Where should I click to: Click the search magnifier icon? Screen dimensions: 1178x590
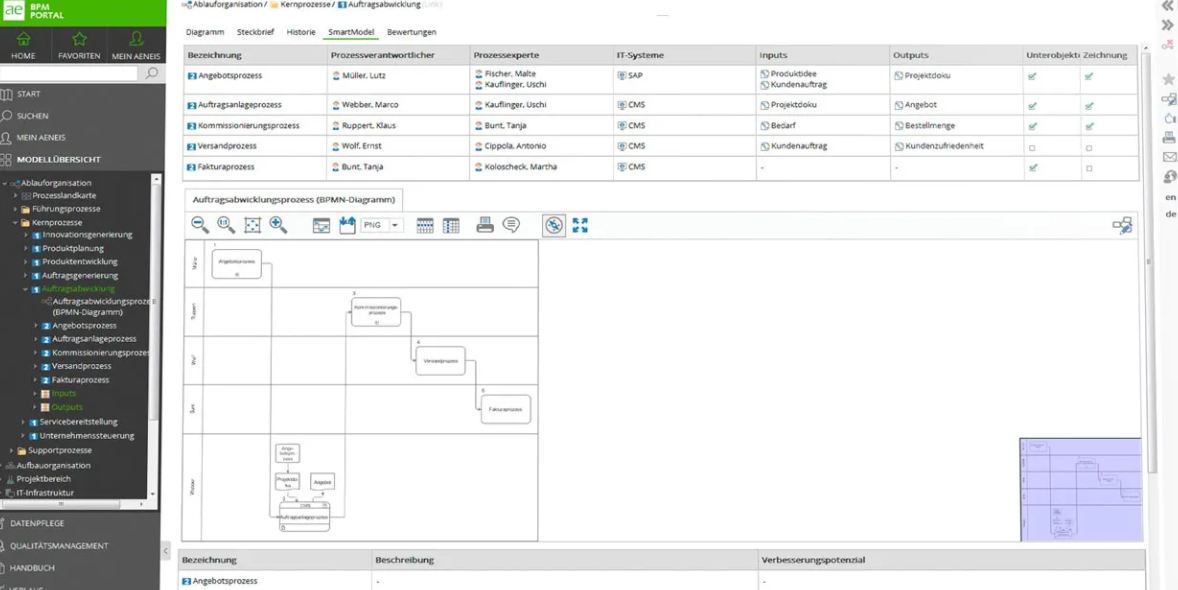click(151, 73)
